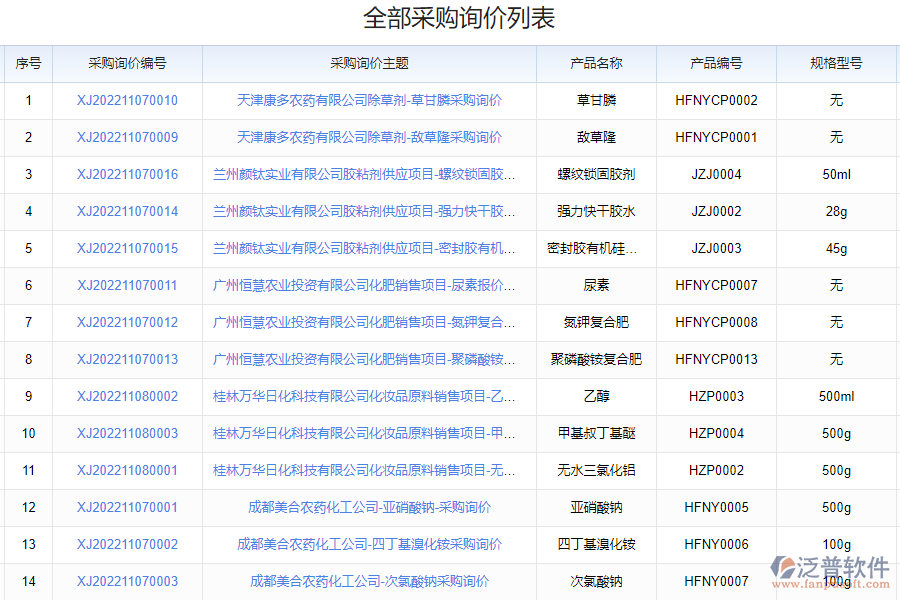Click the 产品名称 column header
Viewport: 900px width, 600px height.
coord(596,62)
